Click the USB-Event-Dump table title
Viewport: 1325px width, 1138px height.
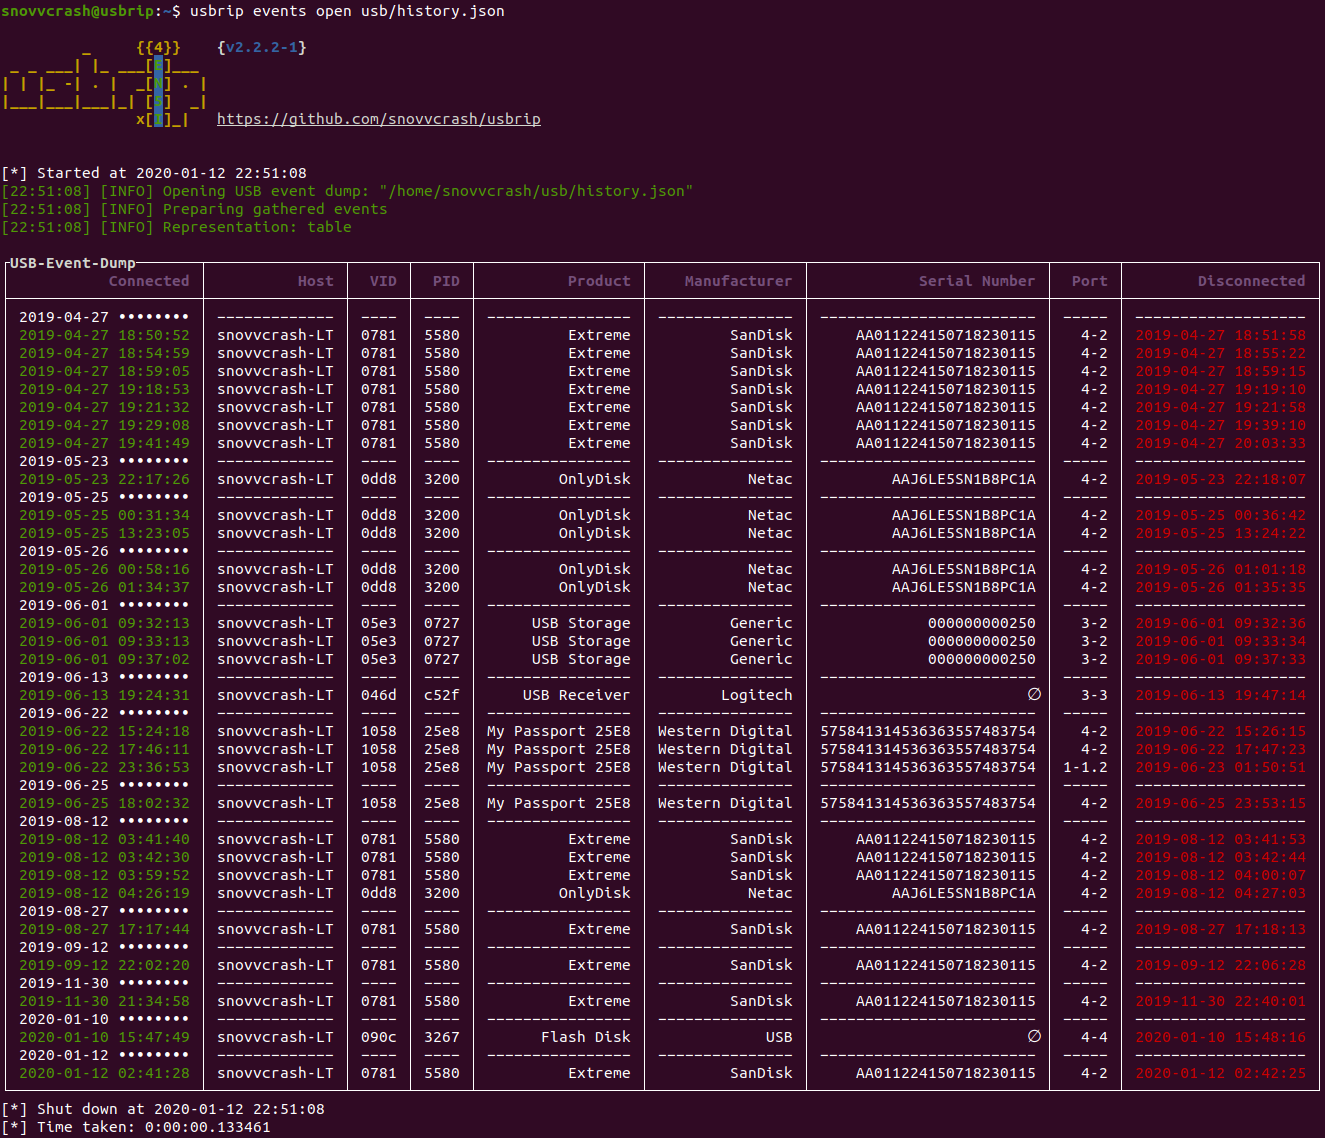(x=72, y=263)
